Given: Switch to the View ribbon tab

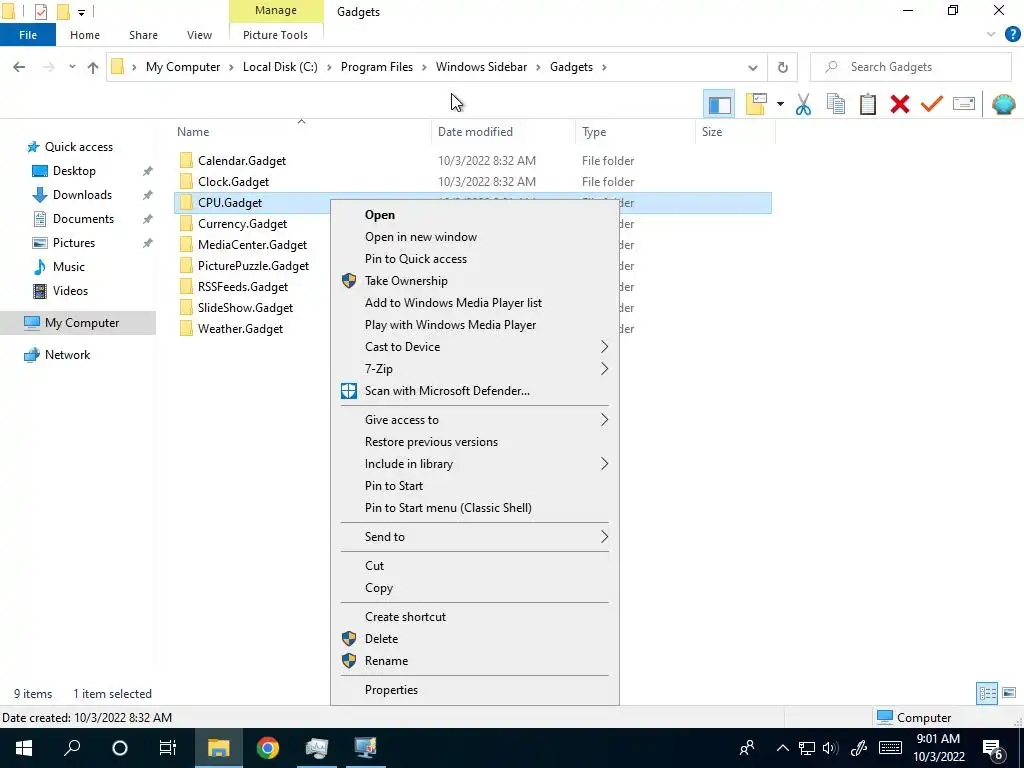Looking at the screenshot, I should [x=199, y=35].
